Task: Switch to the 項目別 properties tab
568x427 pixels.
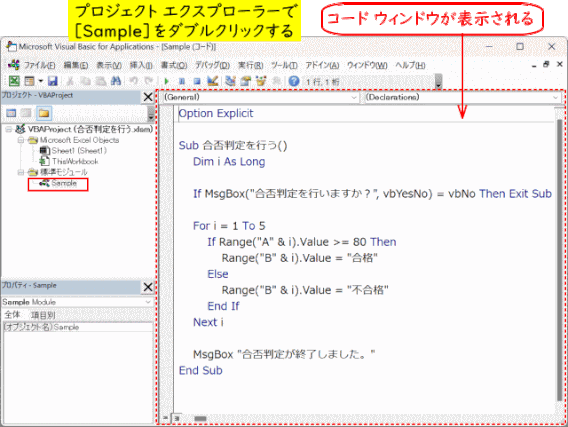Action: [x=43, y=315]
